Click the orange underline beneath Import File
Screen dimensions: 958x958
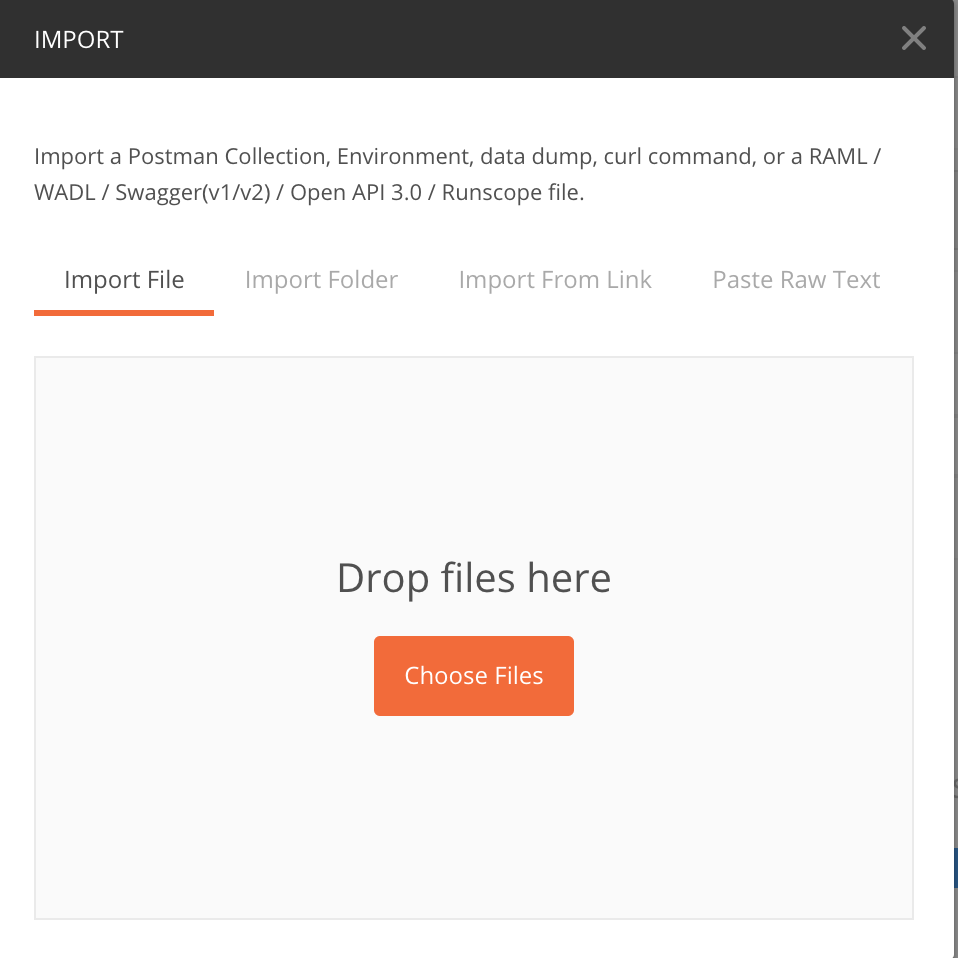[124, 312]
